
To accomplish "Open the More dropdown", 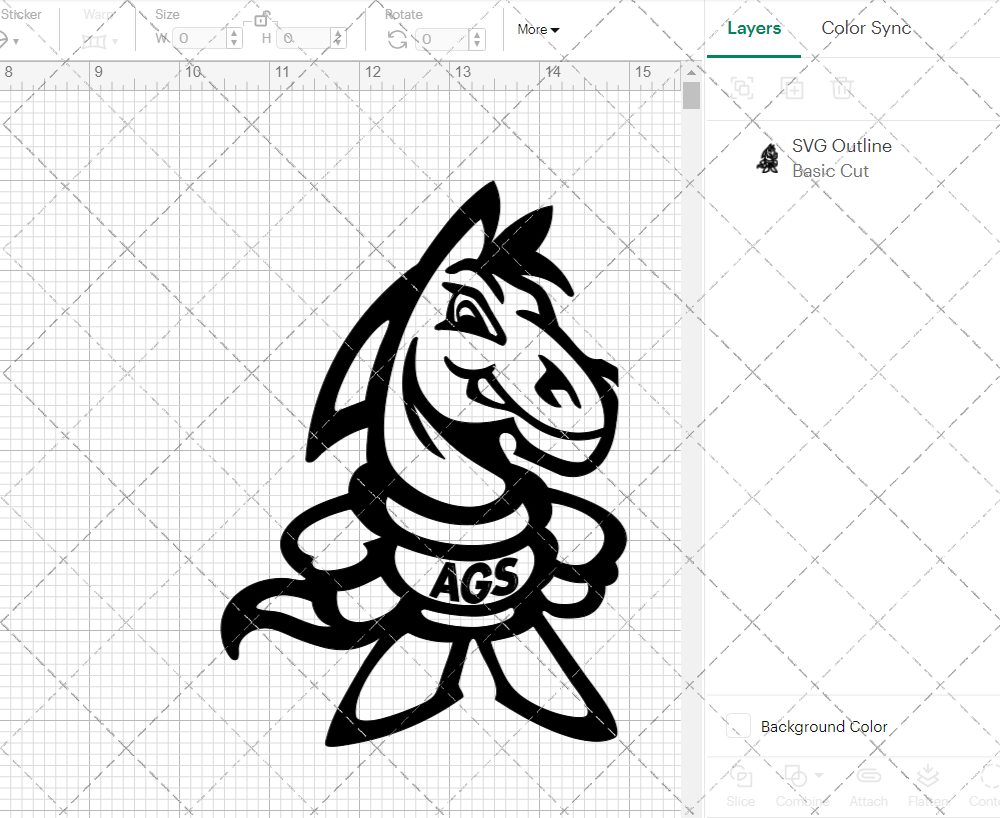I will (537, 30).
